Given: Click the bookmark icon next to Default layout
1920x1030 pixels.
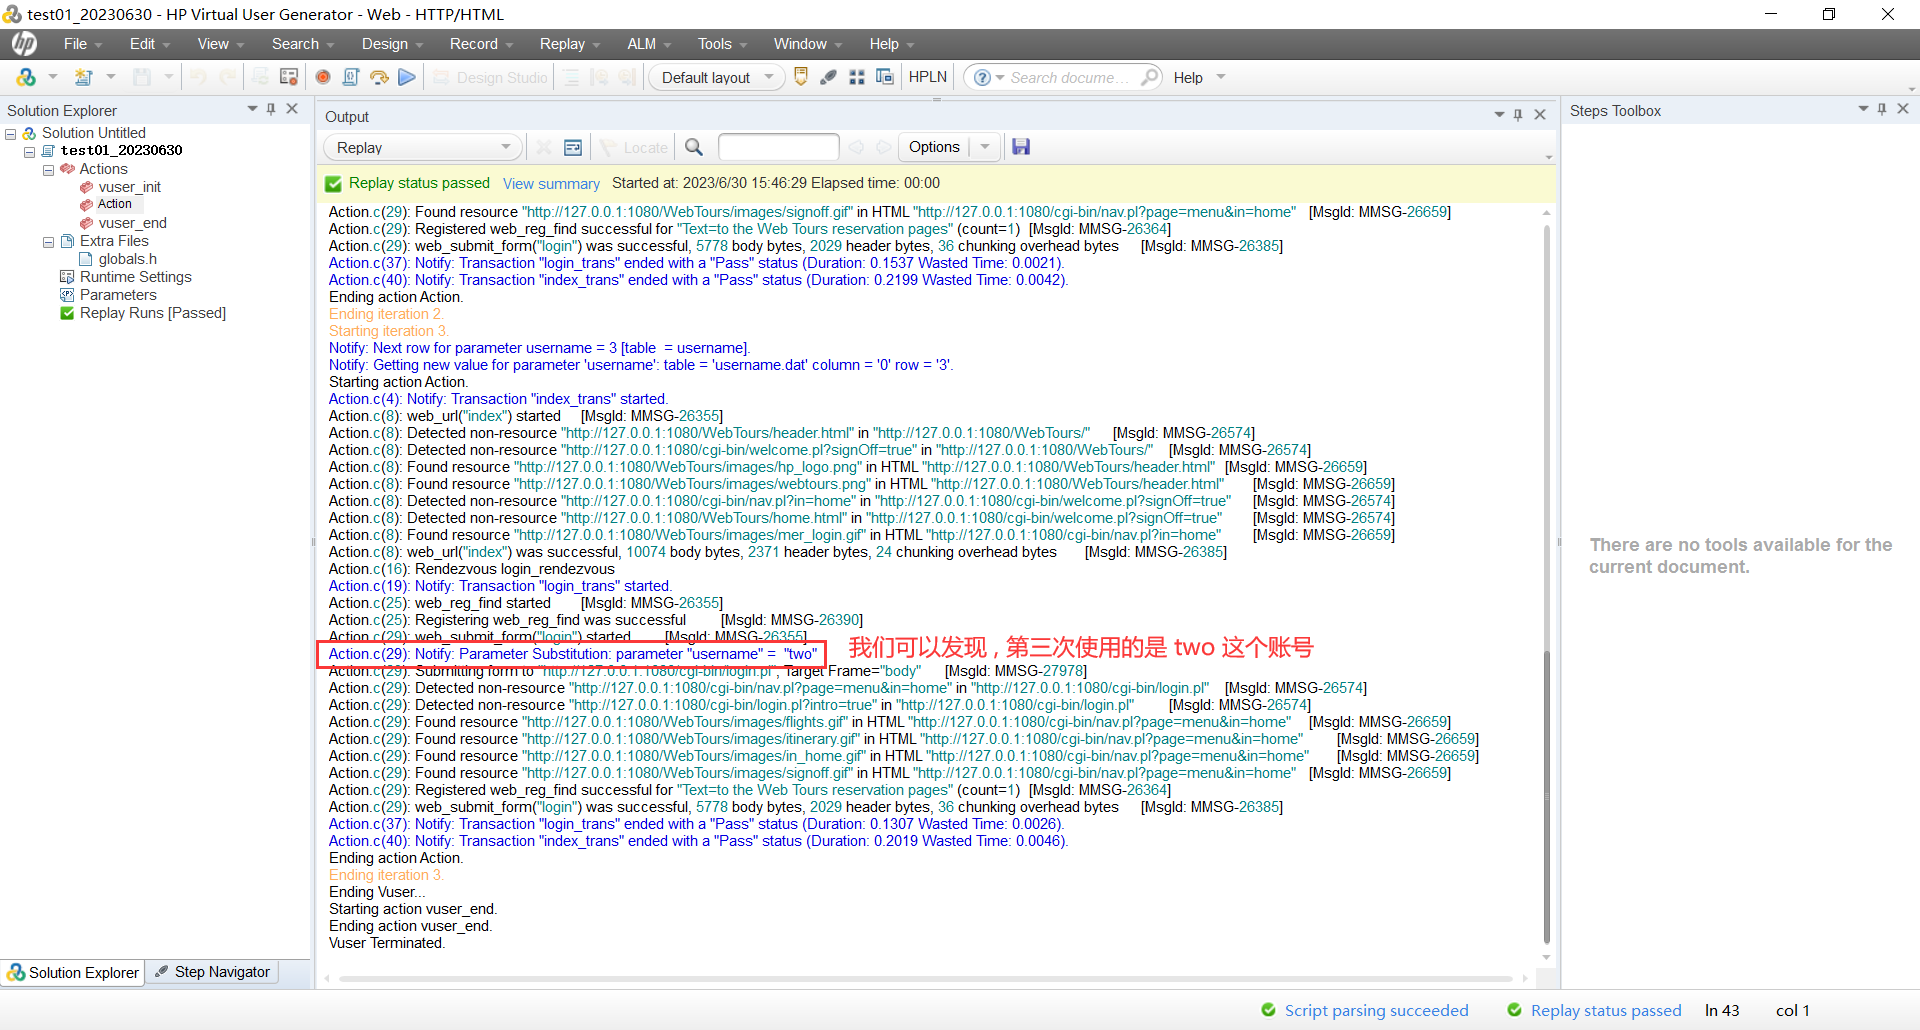Looking at the screenshot, I should point(801,77).
